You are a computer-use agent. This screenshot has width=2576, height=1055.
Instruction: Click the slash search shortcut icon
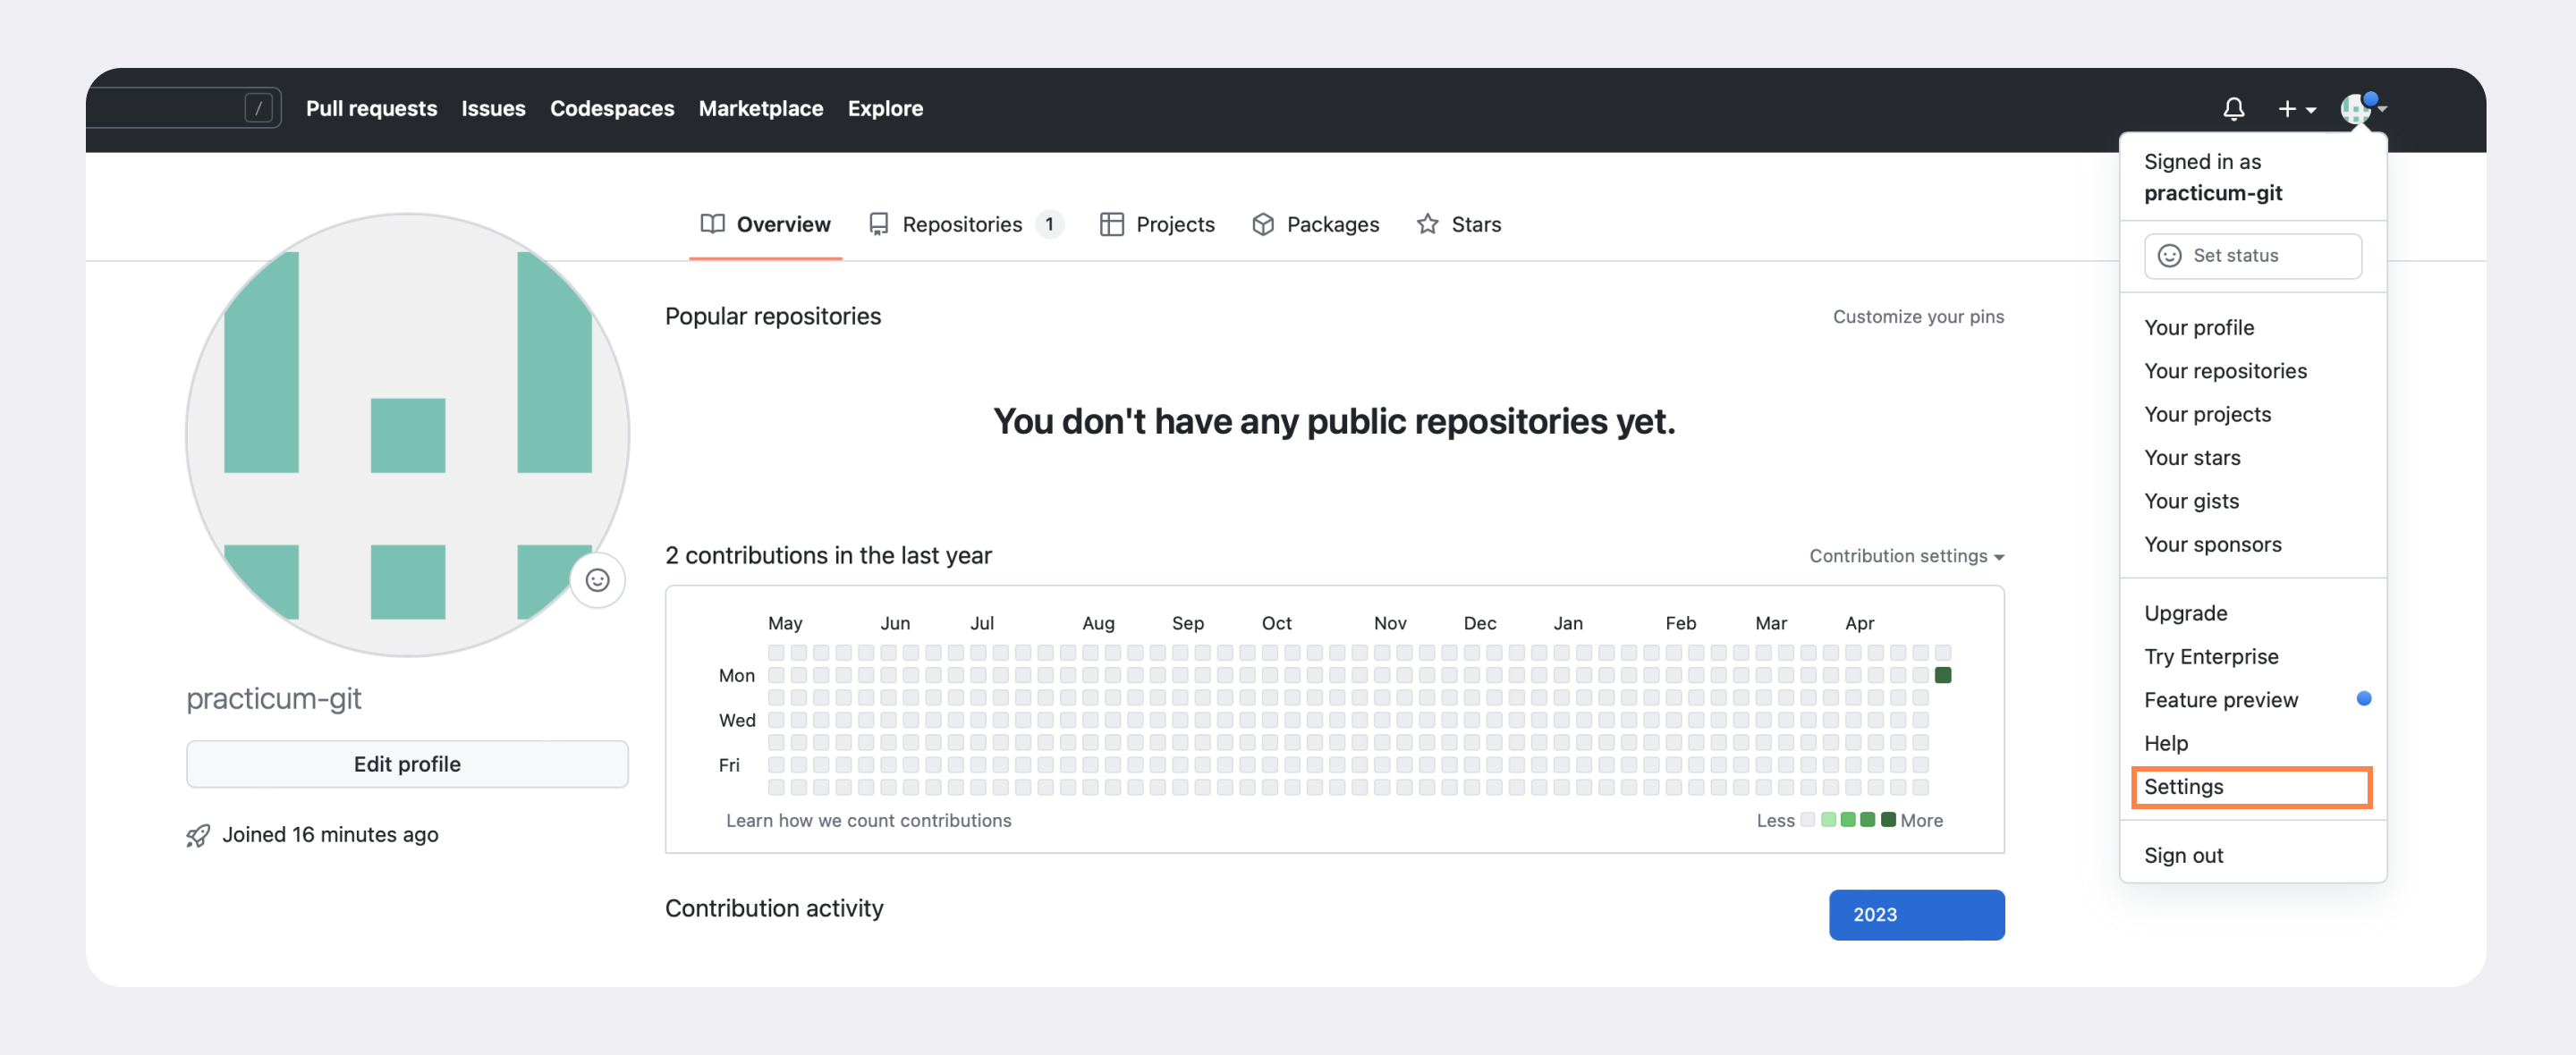pyautogui.click(x=258, y=107)
